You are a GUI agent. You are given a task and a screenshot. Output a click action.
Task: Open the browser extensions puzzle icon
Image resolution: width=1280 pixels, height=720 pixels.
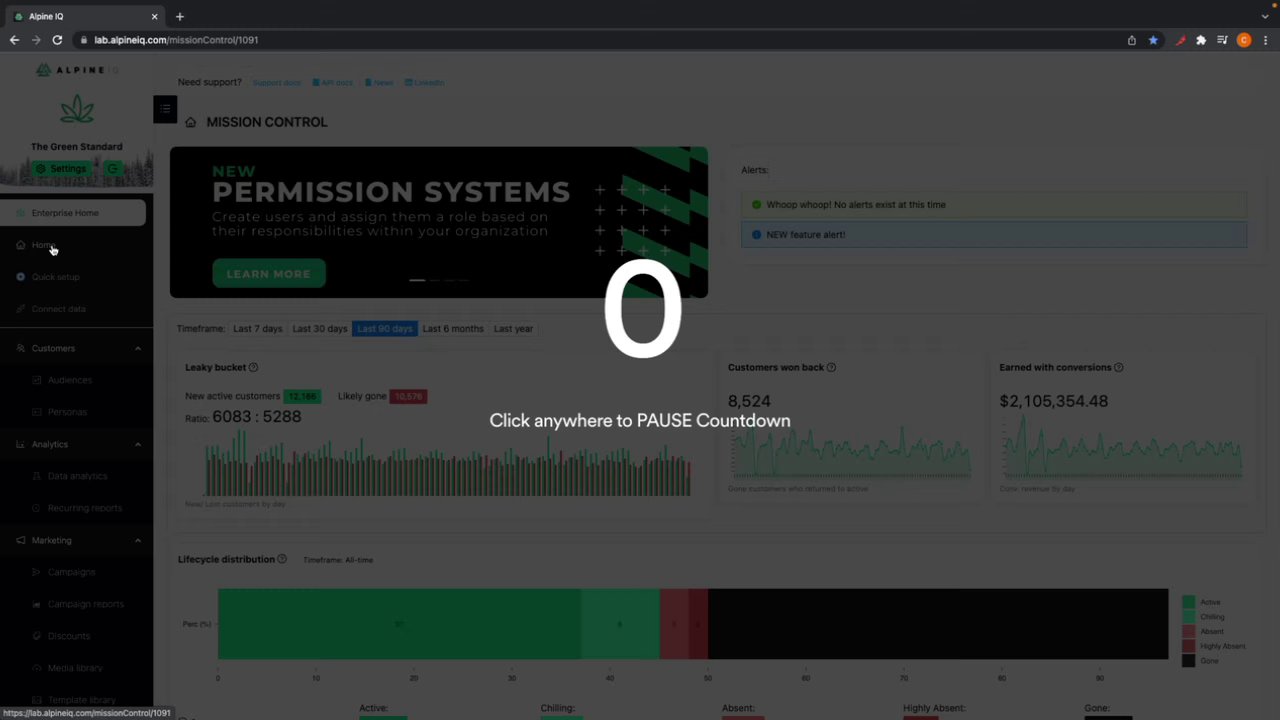[x=1201, y=40]
